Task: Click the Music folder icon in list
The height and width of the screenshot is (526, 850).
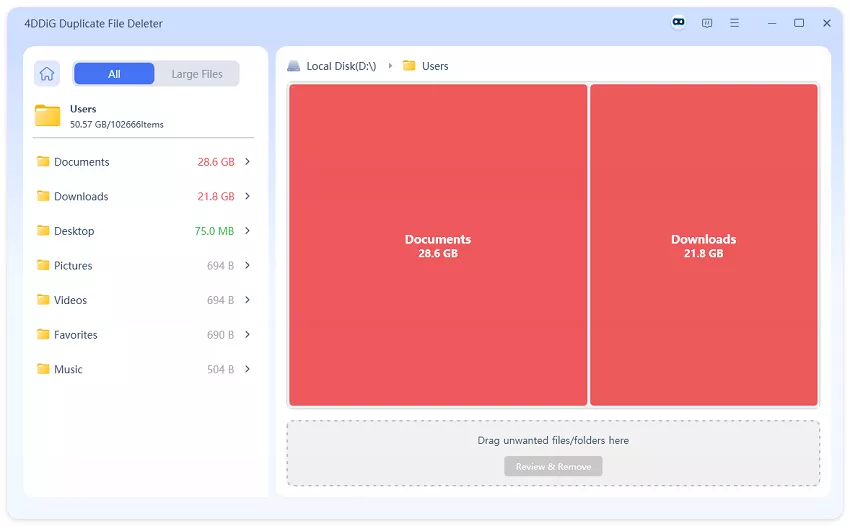Action: tap(43, 369)
